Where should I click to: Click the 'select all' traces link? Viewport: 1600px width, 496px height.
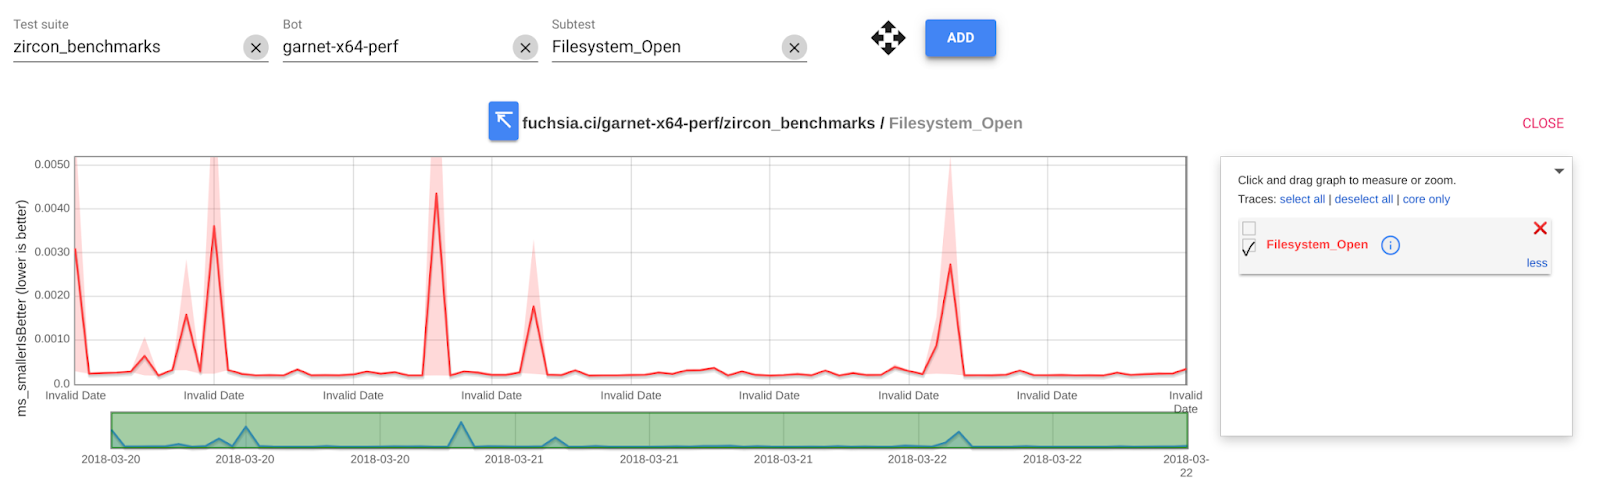1302,199
